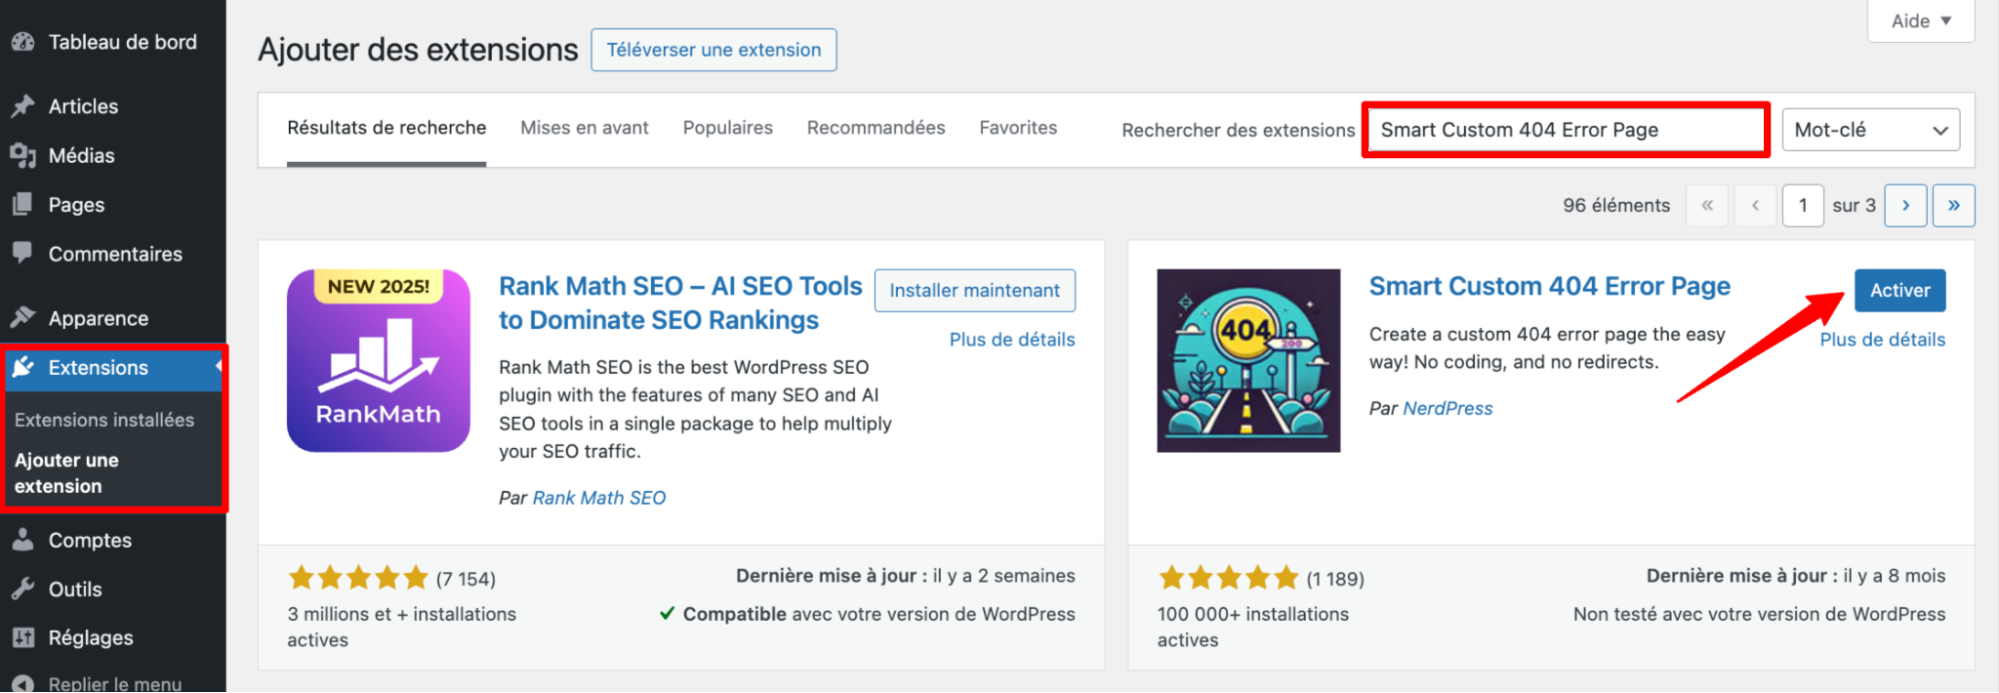
Task: Click the Apparence label in the sidebar
Action: point(98,318)
